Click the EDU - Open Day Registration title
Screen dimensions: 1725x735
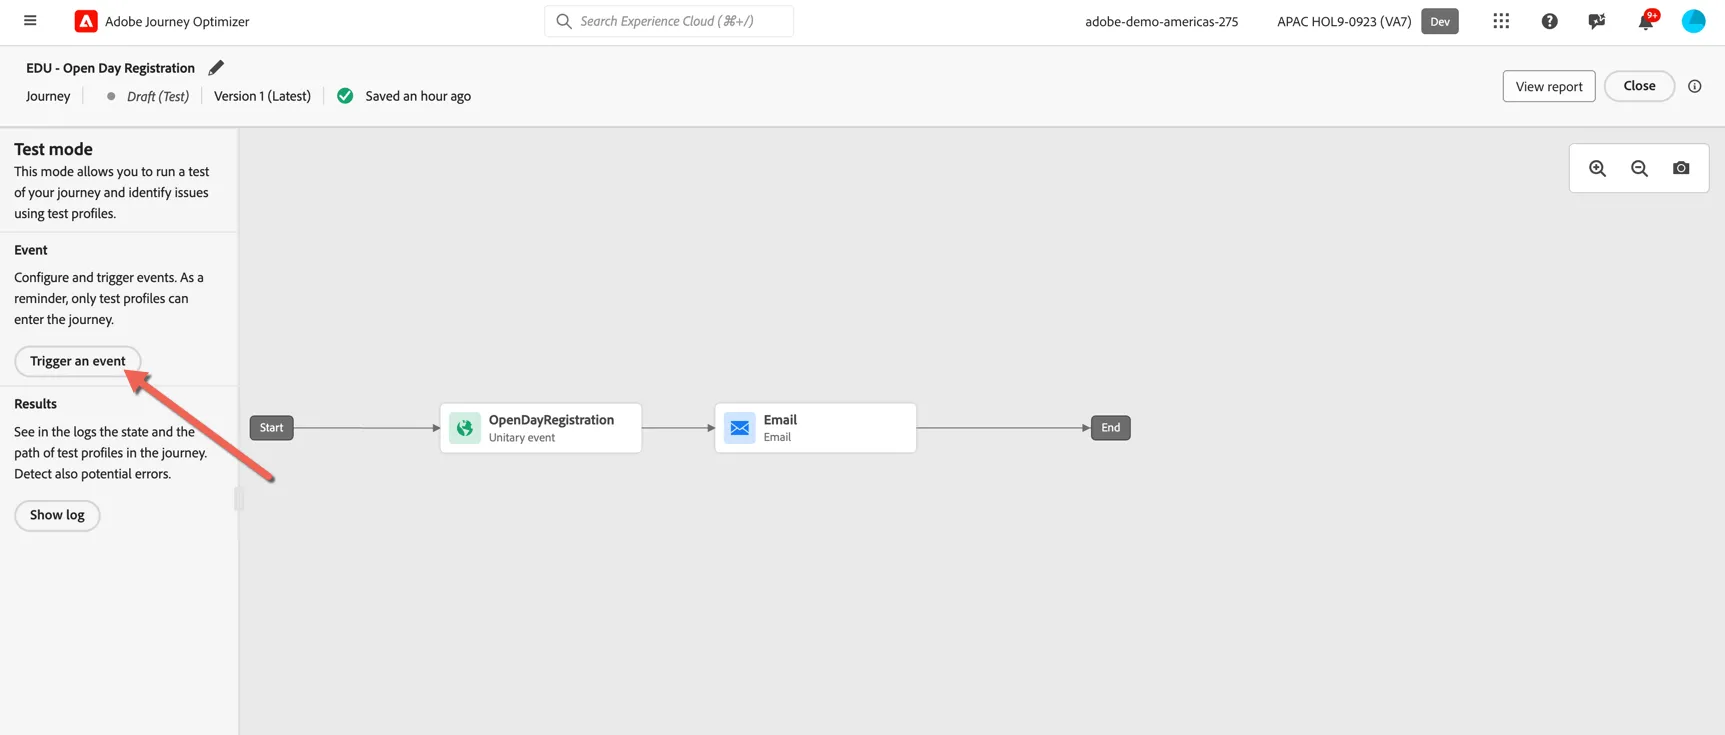[x=110, y=68]
